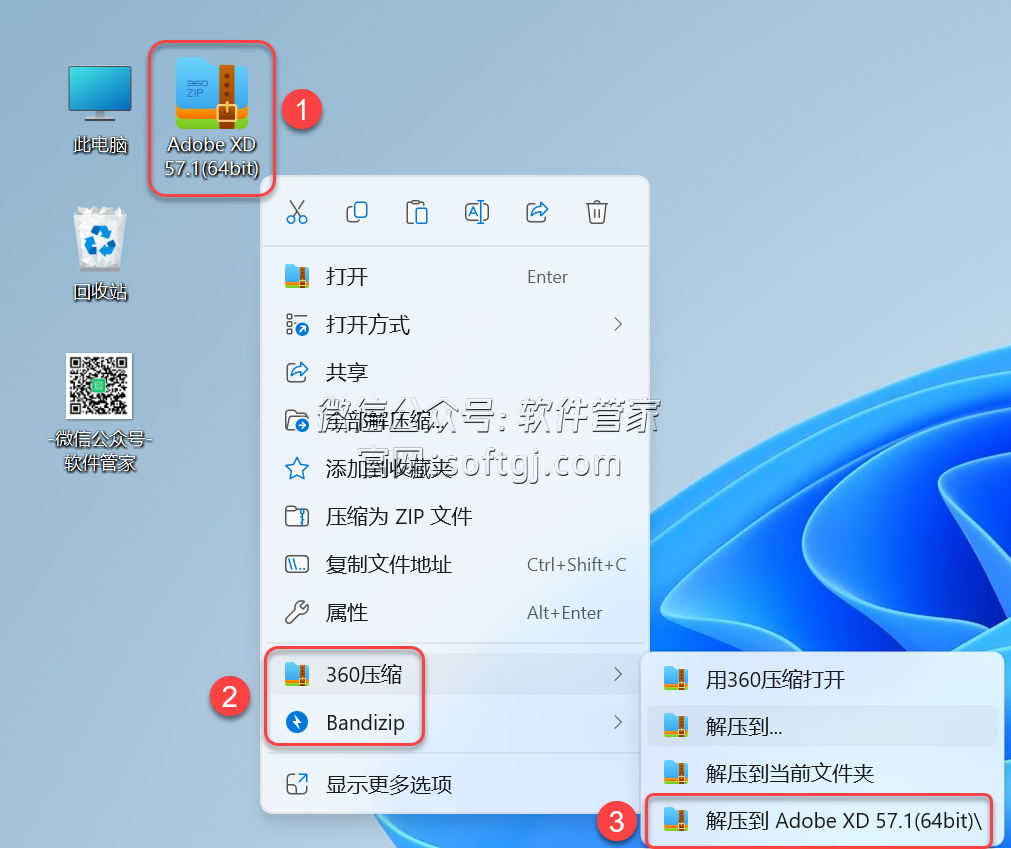Click the icon beside 打开方式
Screen dimensions: 1011x849
click(297, 324)
